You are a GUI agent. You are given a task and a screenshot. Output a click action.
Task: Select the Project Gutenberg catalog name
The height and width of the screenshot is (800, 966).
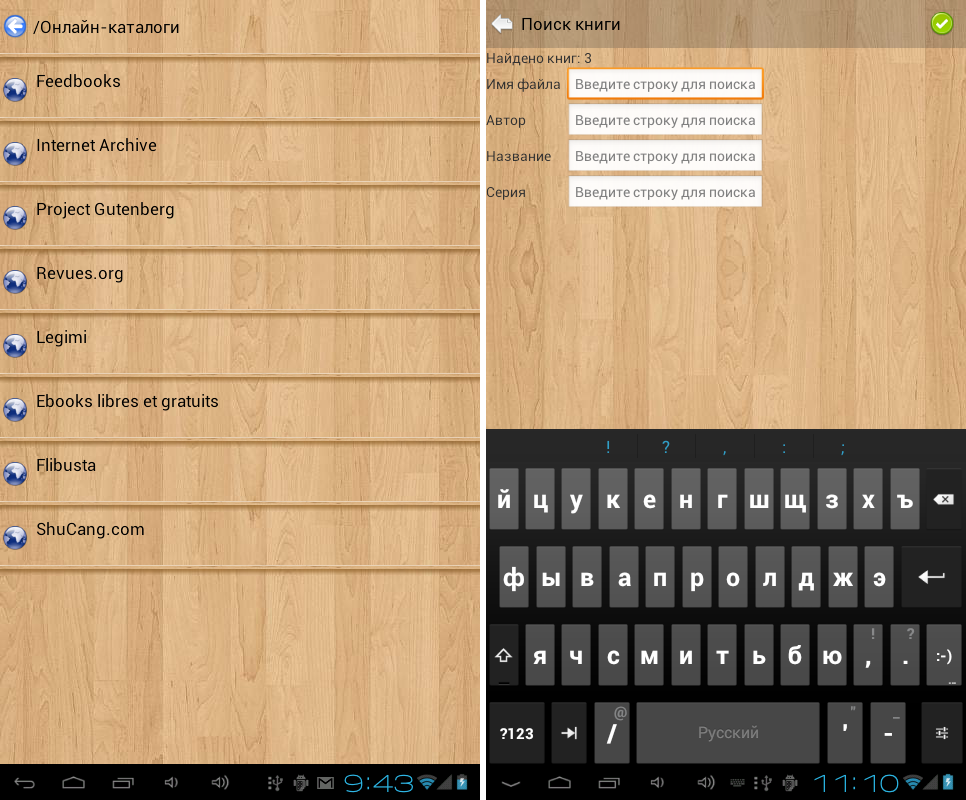(105, 210)
